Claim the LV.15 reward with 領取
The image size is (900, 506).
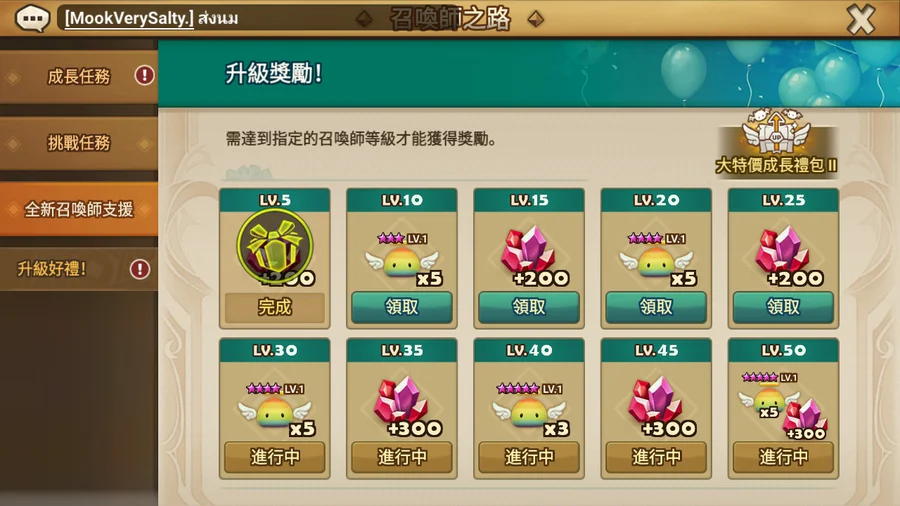pos(529,307)
